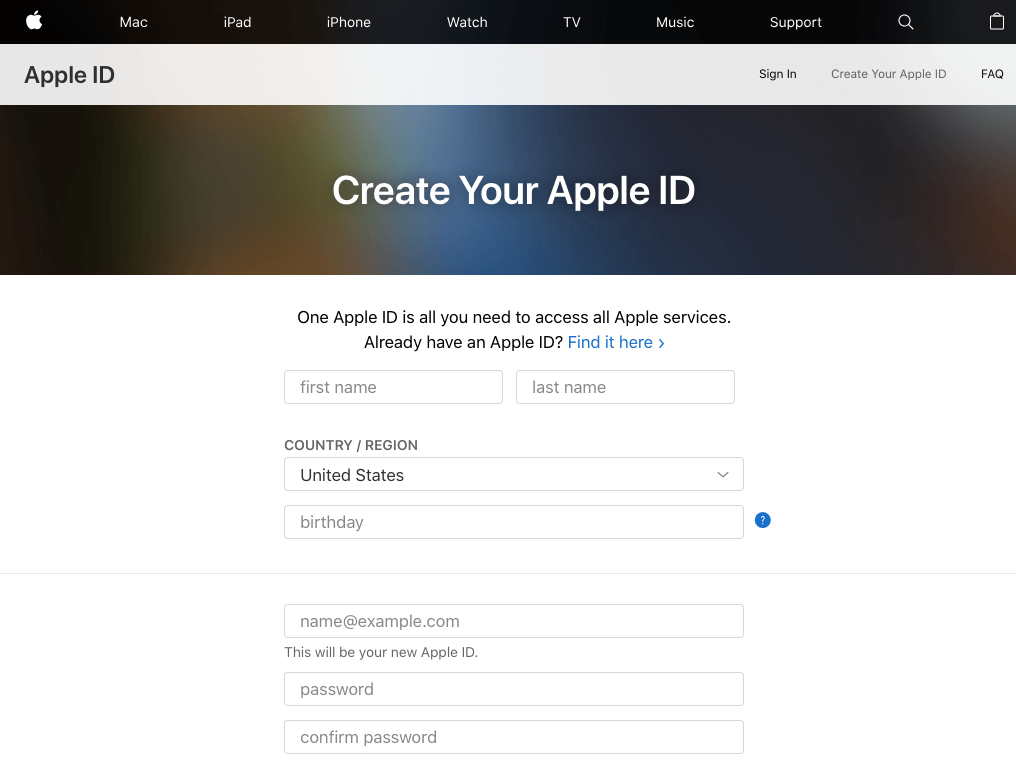Go to the Support page
This screenshot has width=1016, height=764.
coord(796,22)
